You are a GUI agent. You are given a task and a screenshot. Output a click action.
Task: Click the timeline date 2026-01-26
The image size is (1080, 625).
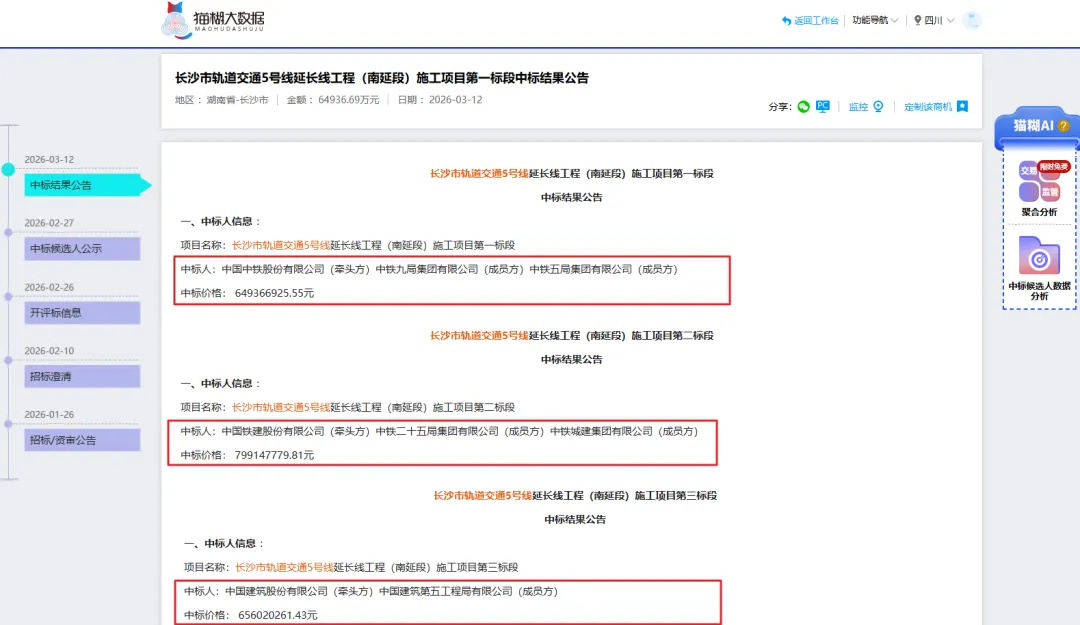coord(49,414)
